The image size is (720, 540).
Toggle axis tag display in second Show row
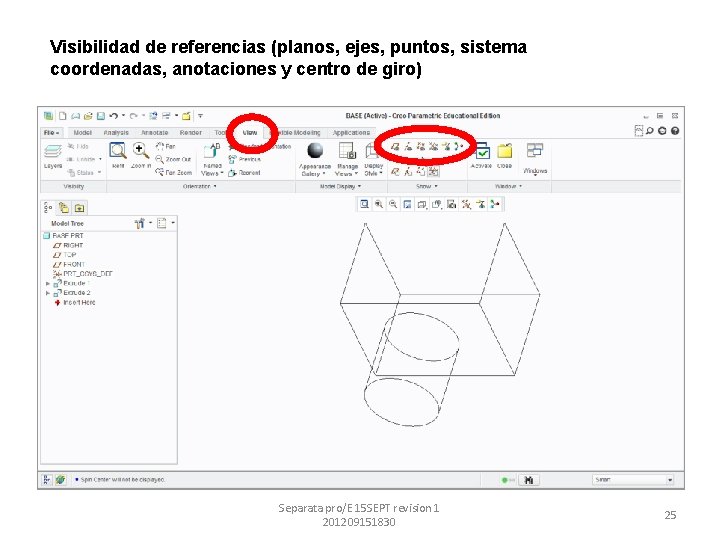coord(408,172)
